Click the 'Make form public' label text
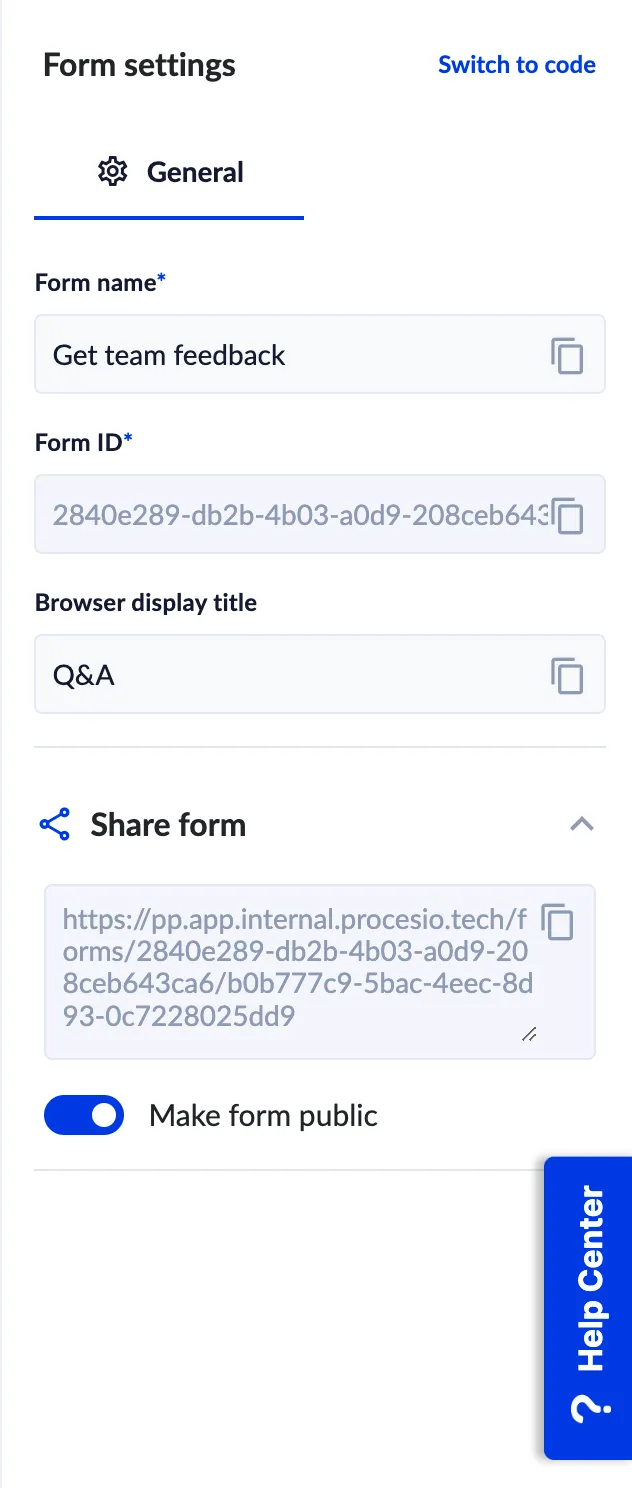This screenshot has height=1488, width=632. coord(263,1115)
